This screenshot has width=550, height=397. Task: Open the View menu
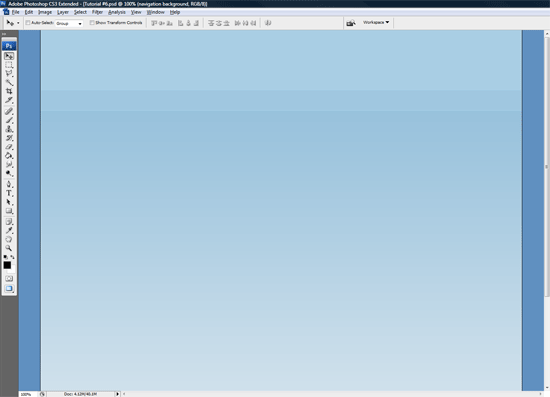tap(136, 12)
